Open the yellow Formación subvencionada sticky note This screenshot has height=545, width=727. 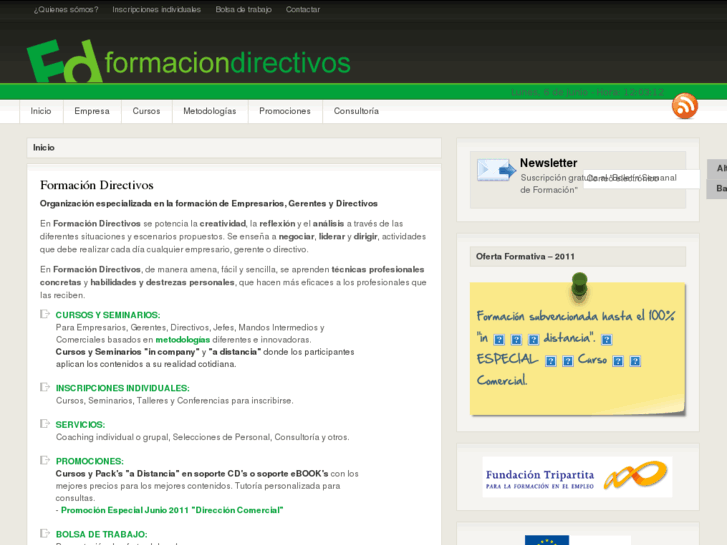[x=578, y=349]
